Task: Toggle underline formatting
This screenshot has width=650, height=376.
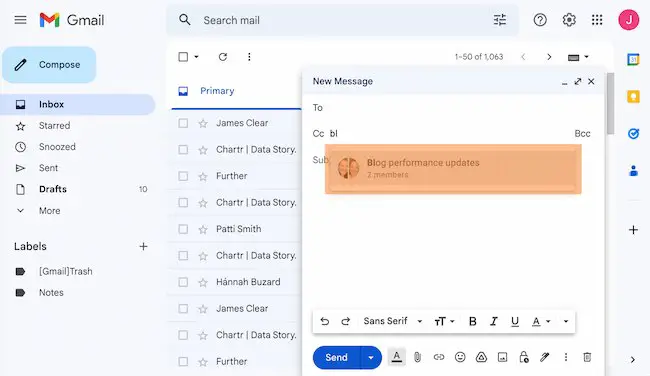Action: coord(515,322)
